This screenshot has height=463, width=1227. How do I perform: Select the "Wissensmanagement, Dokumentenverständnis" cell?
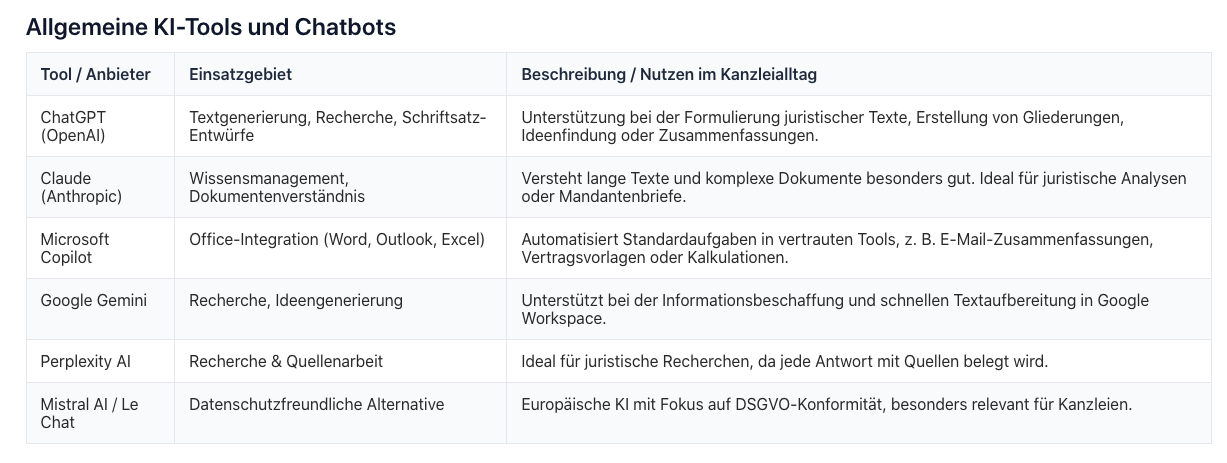pyautogui.click(x=277, y=187)
